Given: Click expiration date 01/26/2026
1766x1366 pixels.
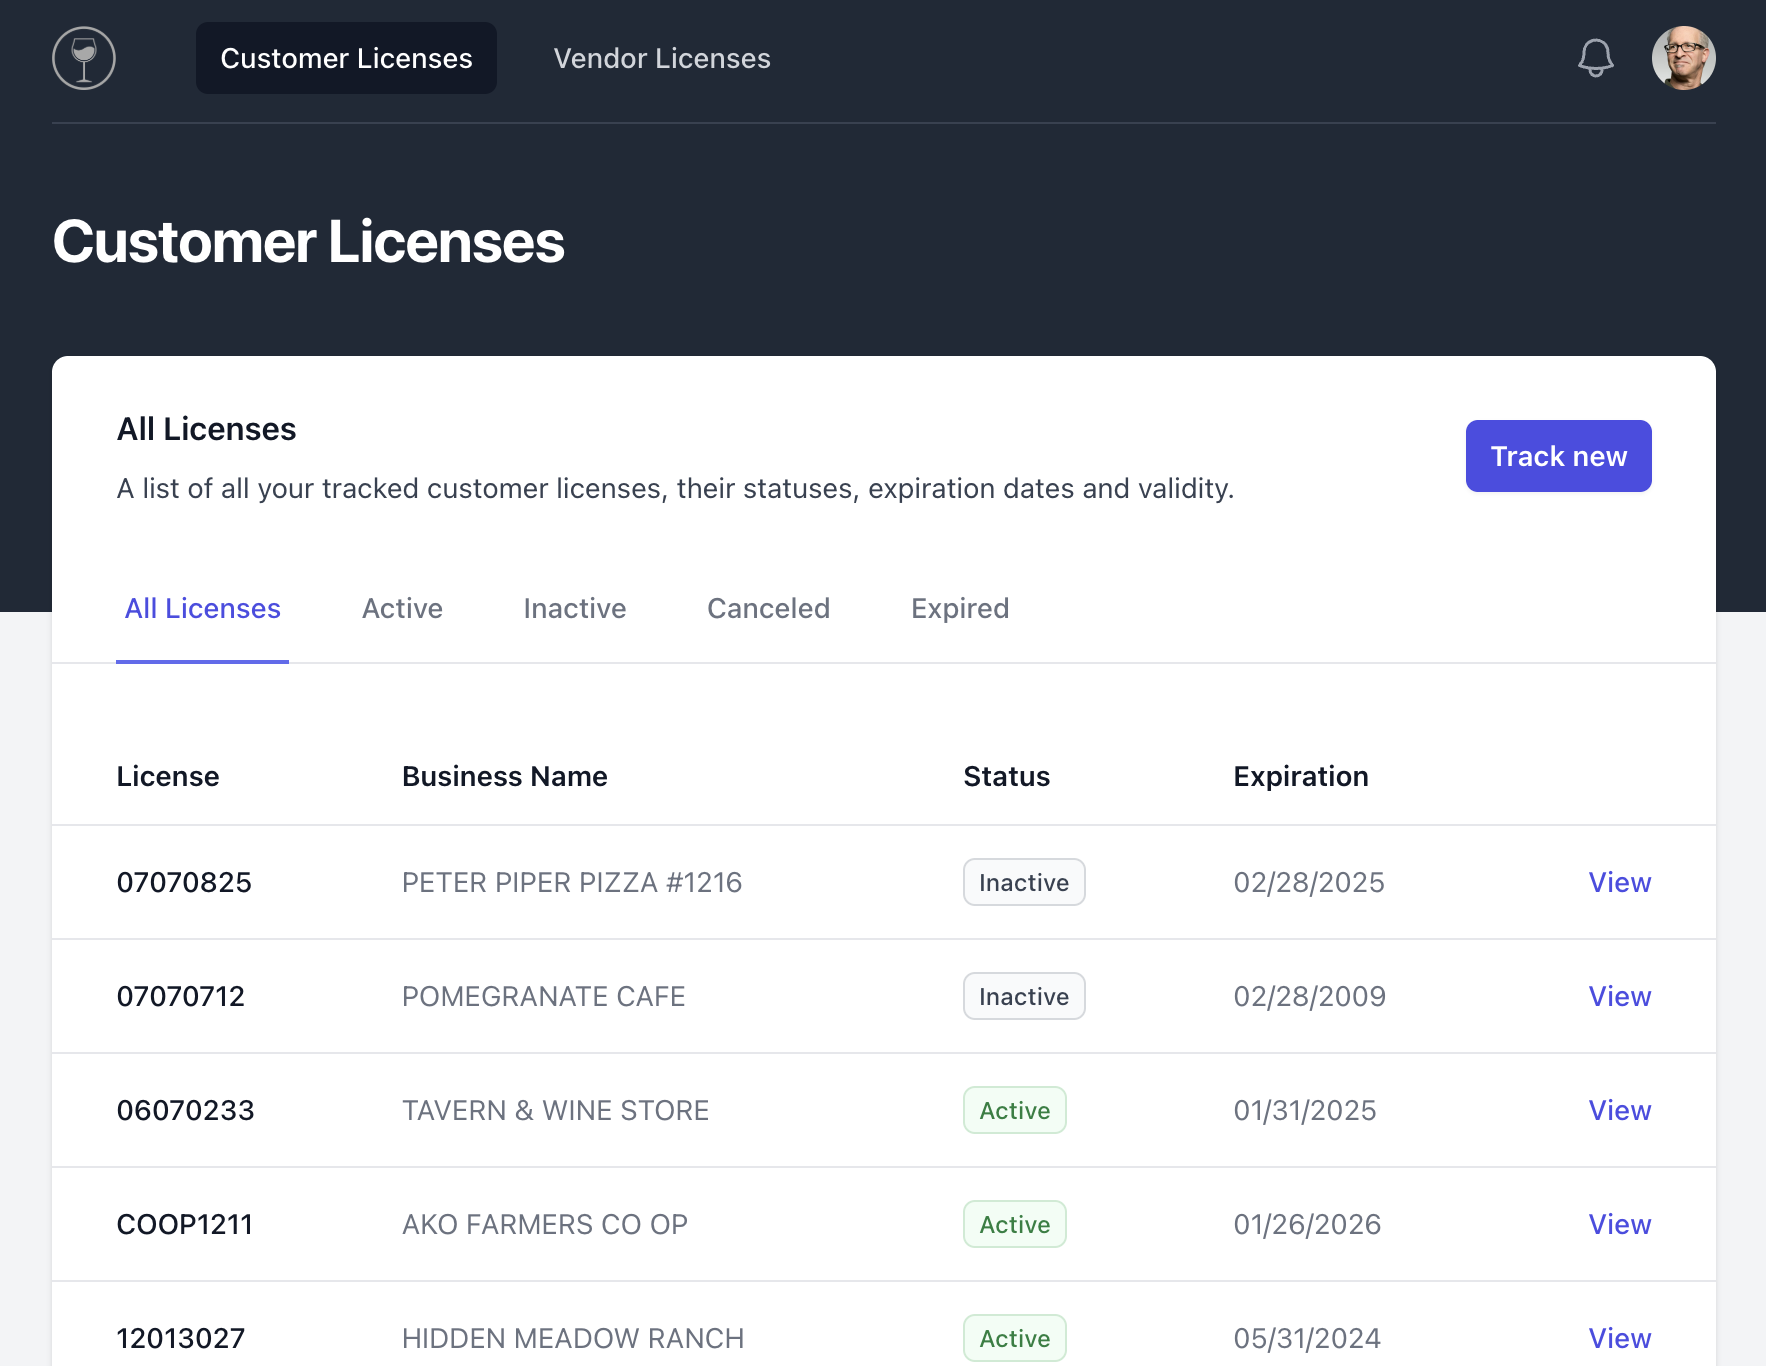Looking at the screenshot, I should pos(1307,1224).
